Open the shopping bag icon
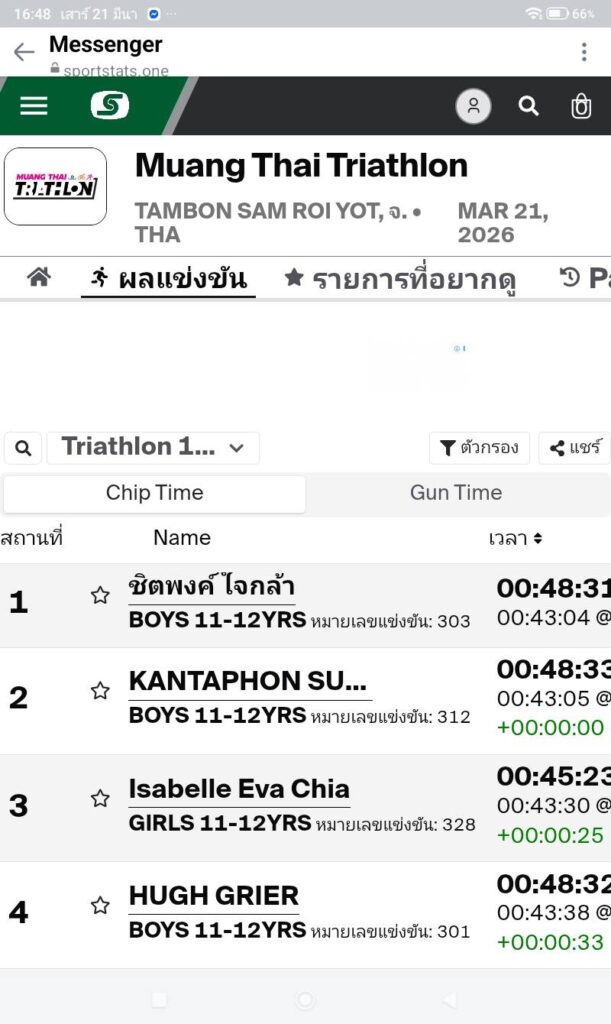Screen dimensions: 611x1024 (581, 106)
